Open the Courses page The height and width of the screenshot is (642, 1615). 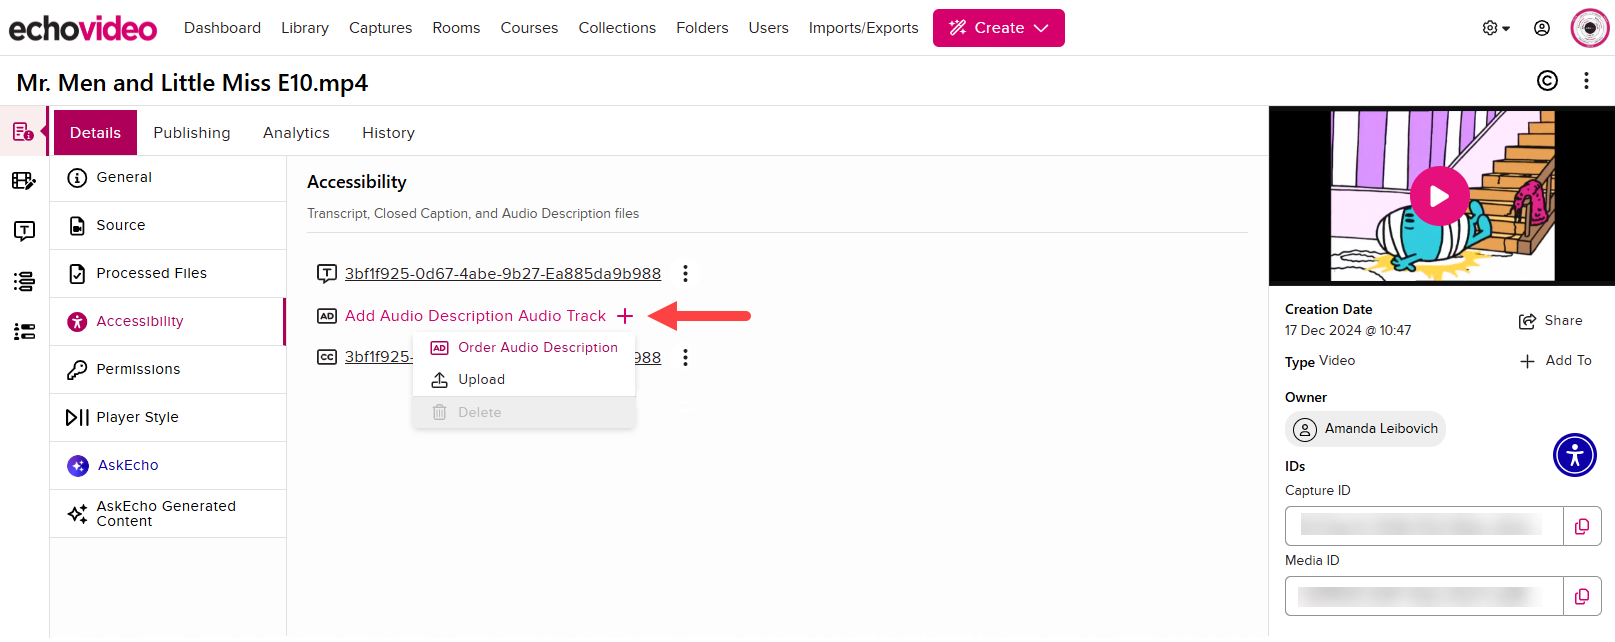coord(529,28)
